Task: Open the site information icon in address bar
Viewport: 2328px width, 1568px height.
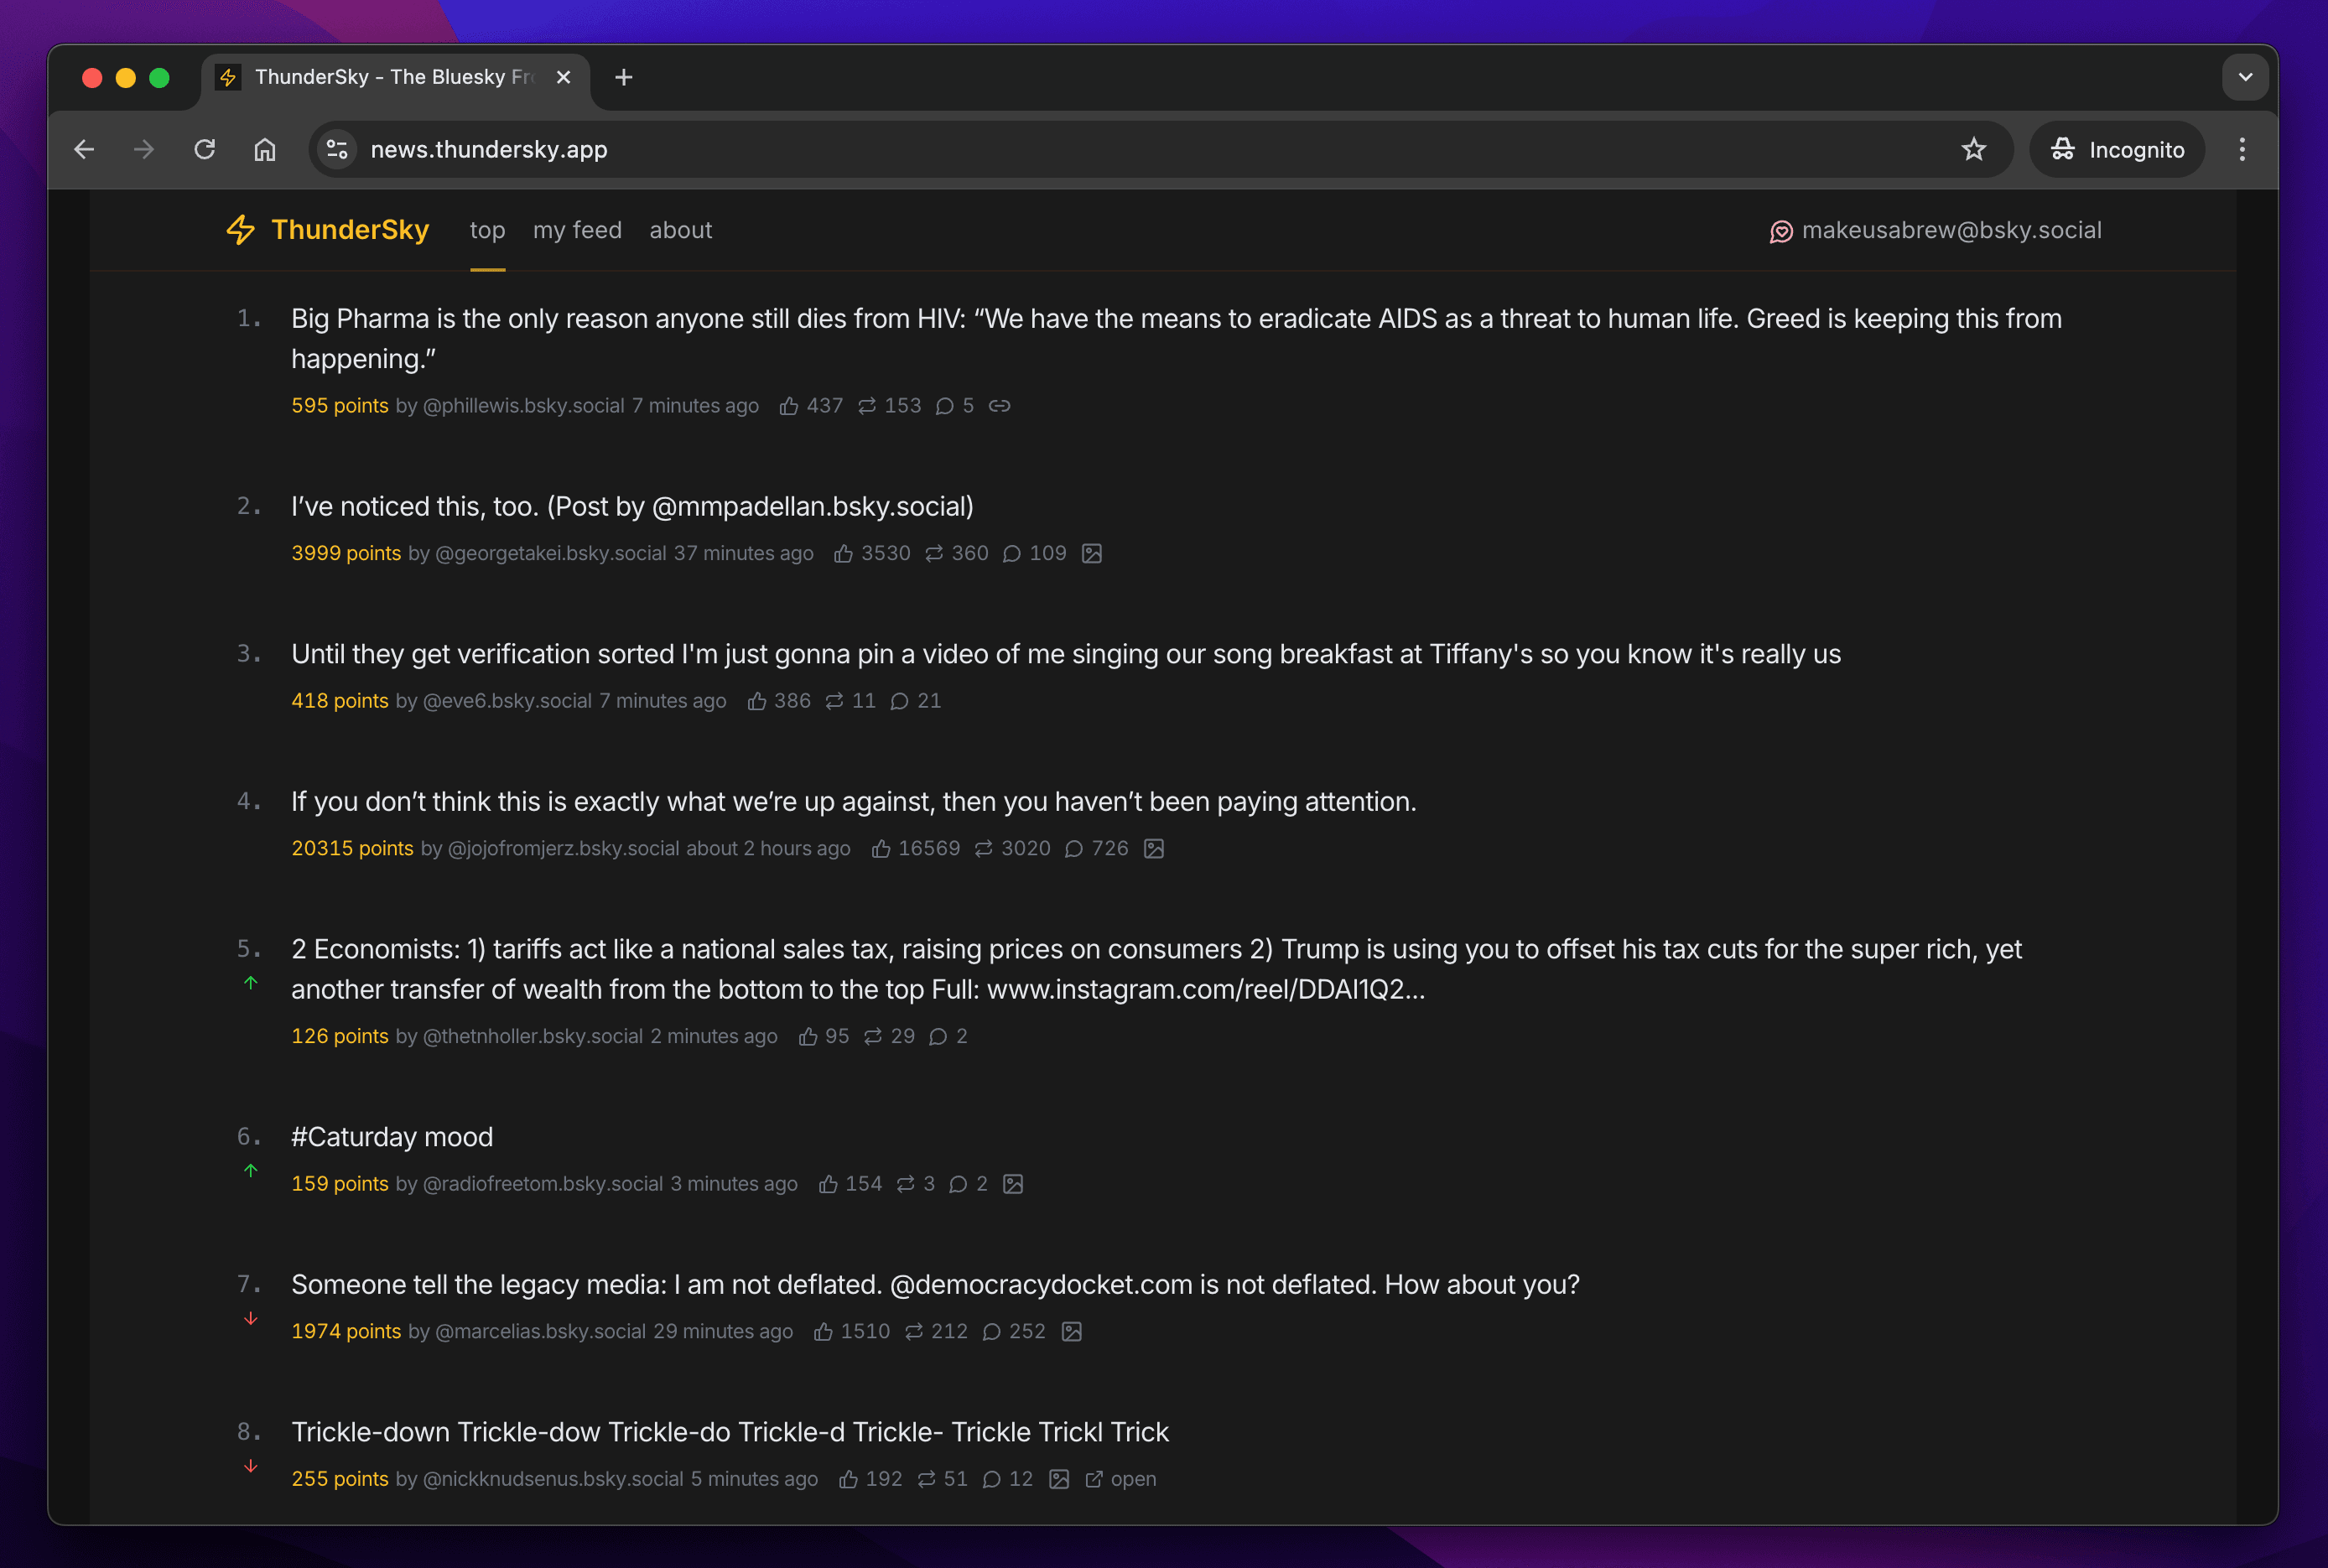Action: [x=337, y=150]
